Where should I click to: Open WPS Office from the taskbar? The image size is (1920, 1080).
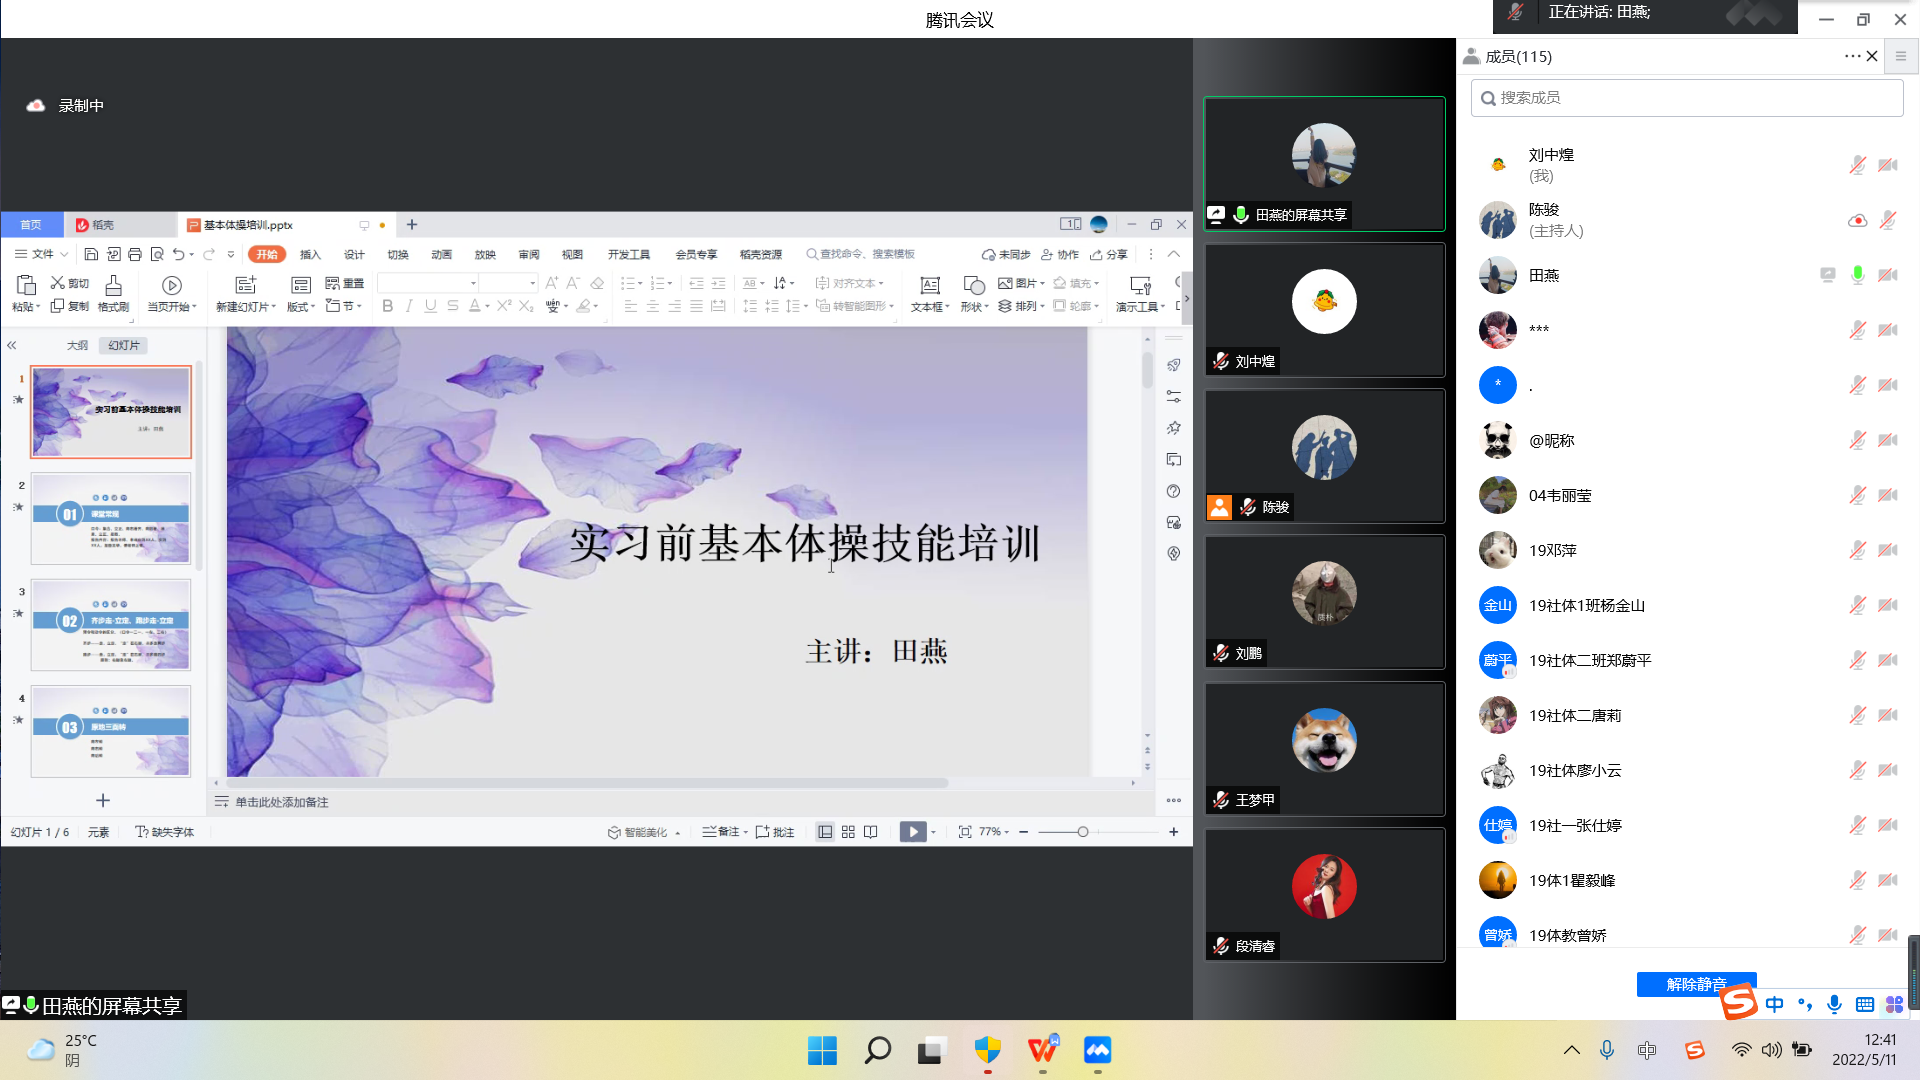tap(1043, 1050)
